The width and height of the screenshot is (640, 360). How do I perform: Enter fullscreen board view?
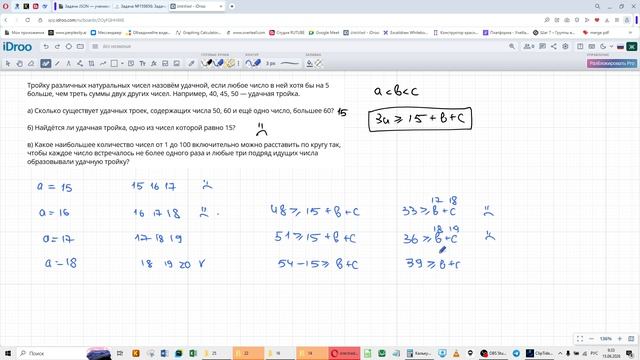[x=580, y=339]
